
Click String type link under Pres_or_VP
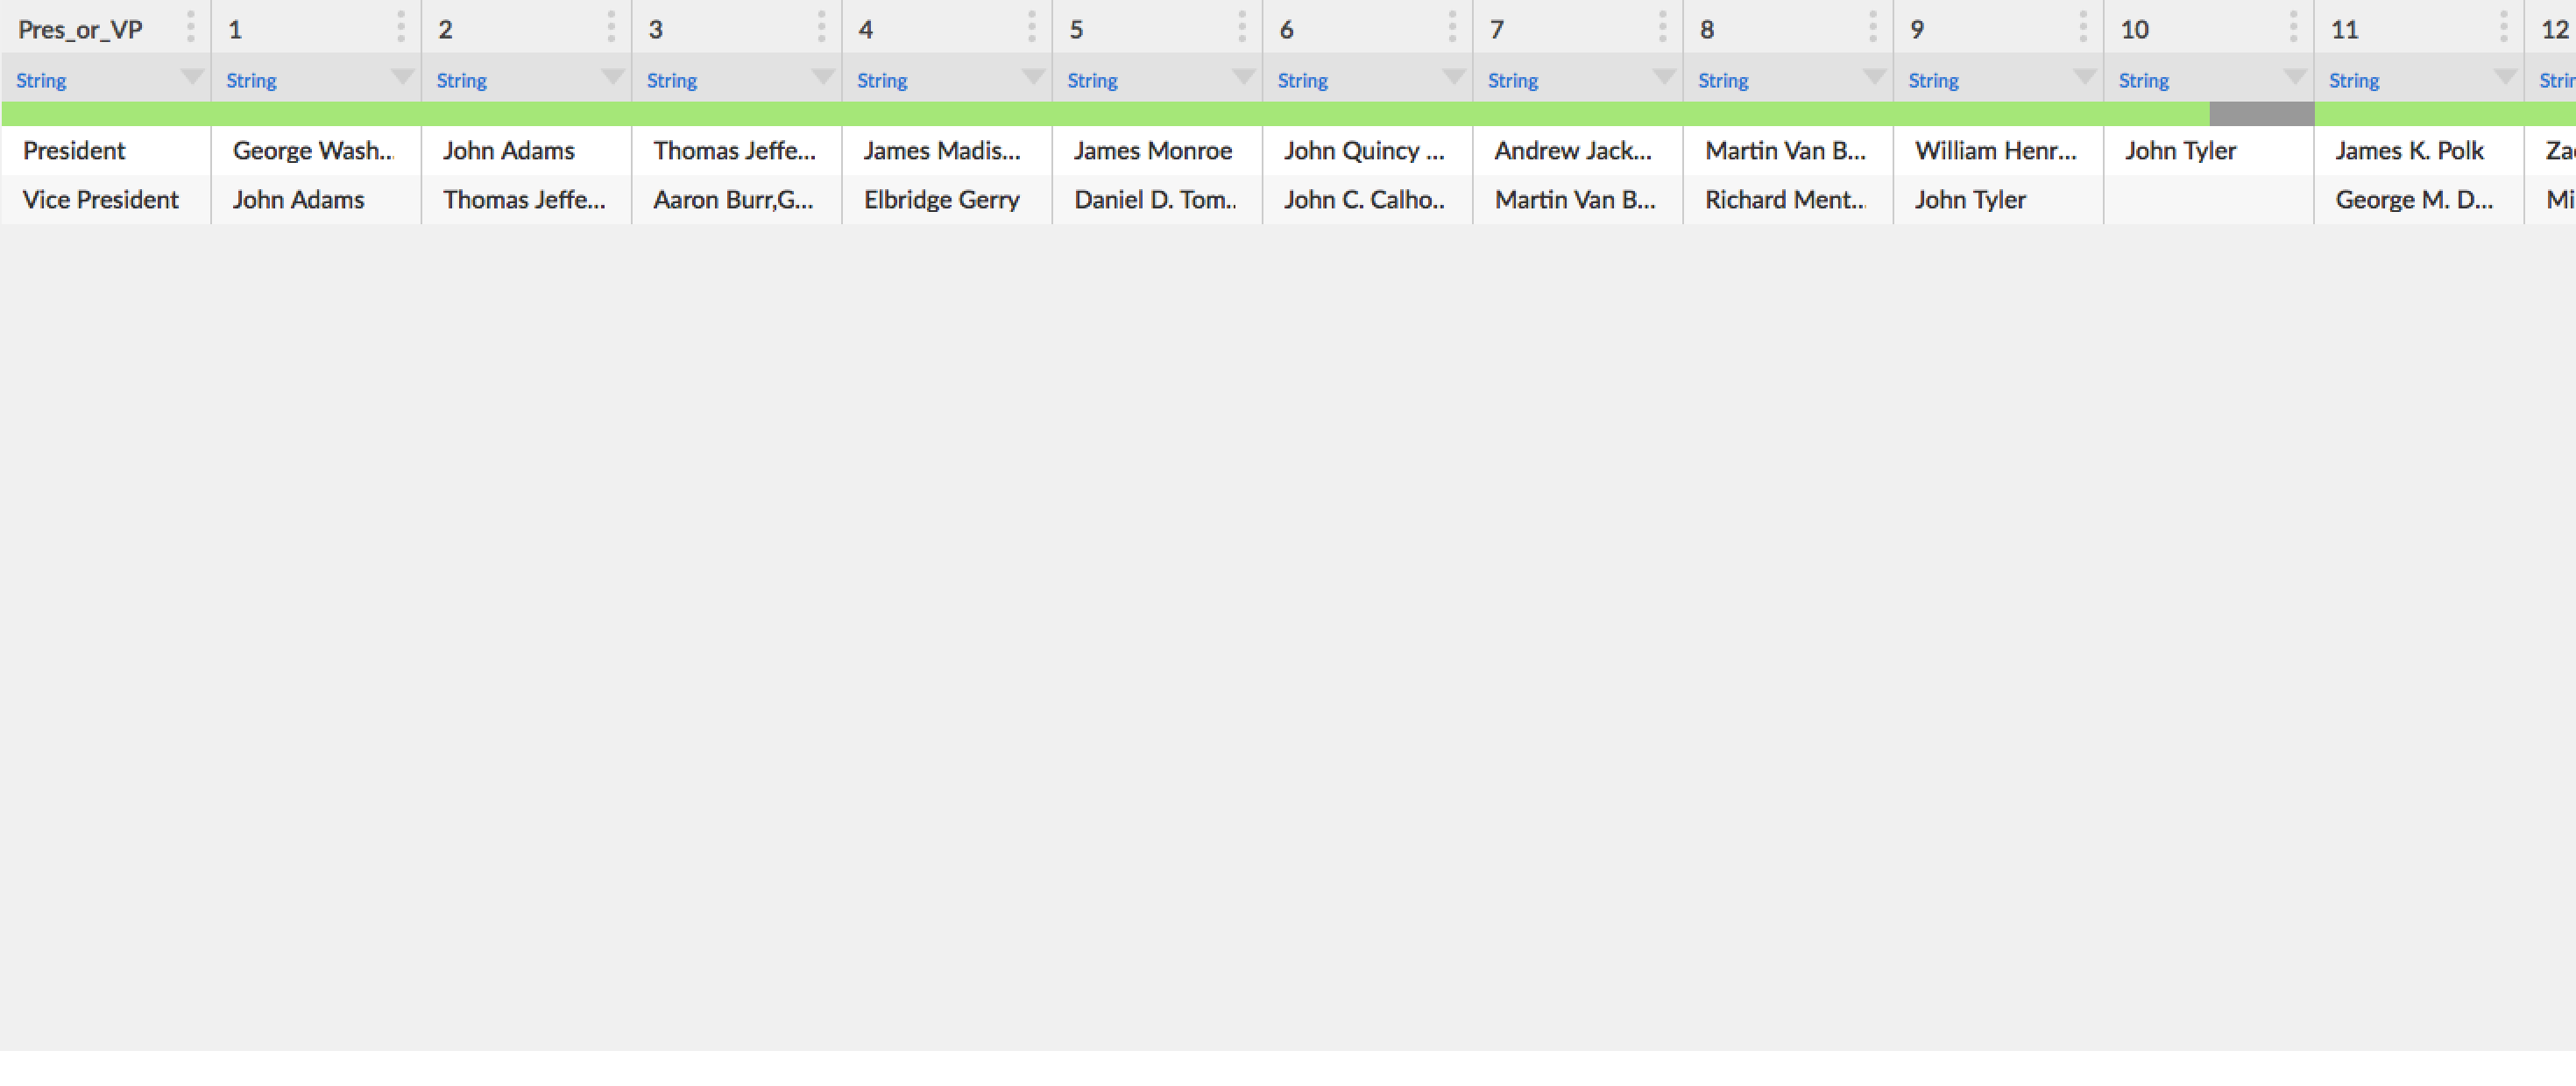click(41, 81)
